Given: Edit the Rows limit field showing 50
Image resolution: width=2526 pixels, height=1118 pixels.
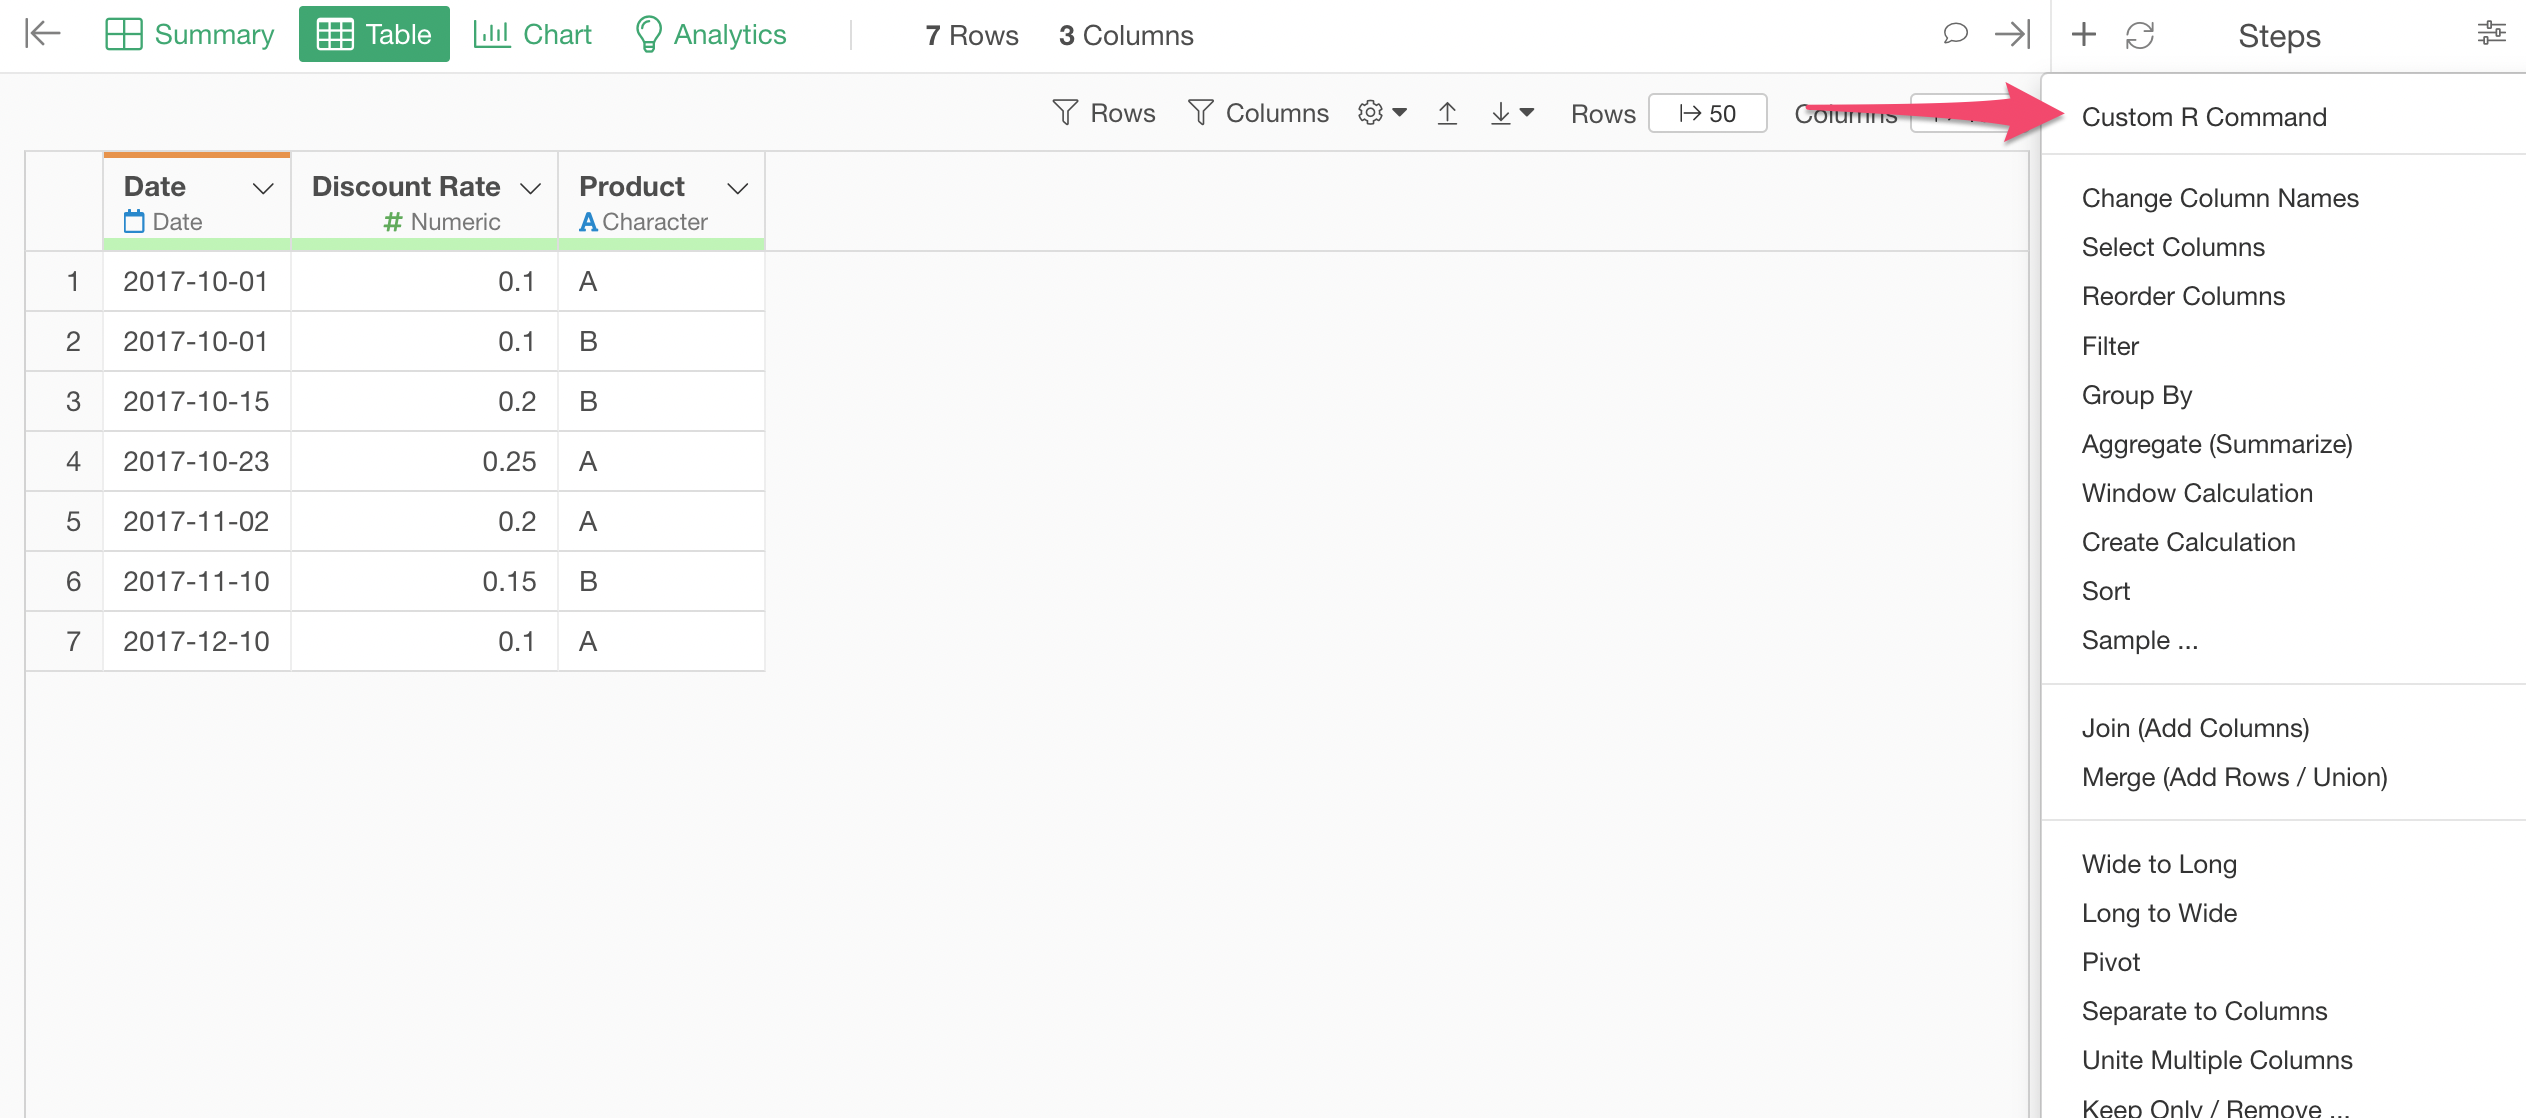Looking at the screenshot, I should [x=1707, y=112].
